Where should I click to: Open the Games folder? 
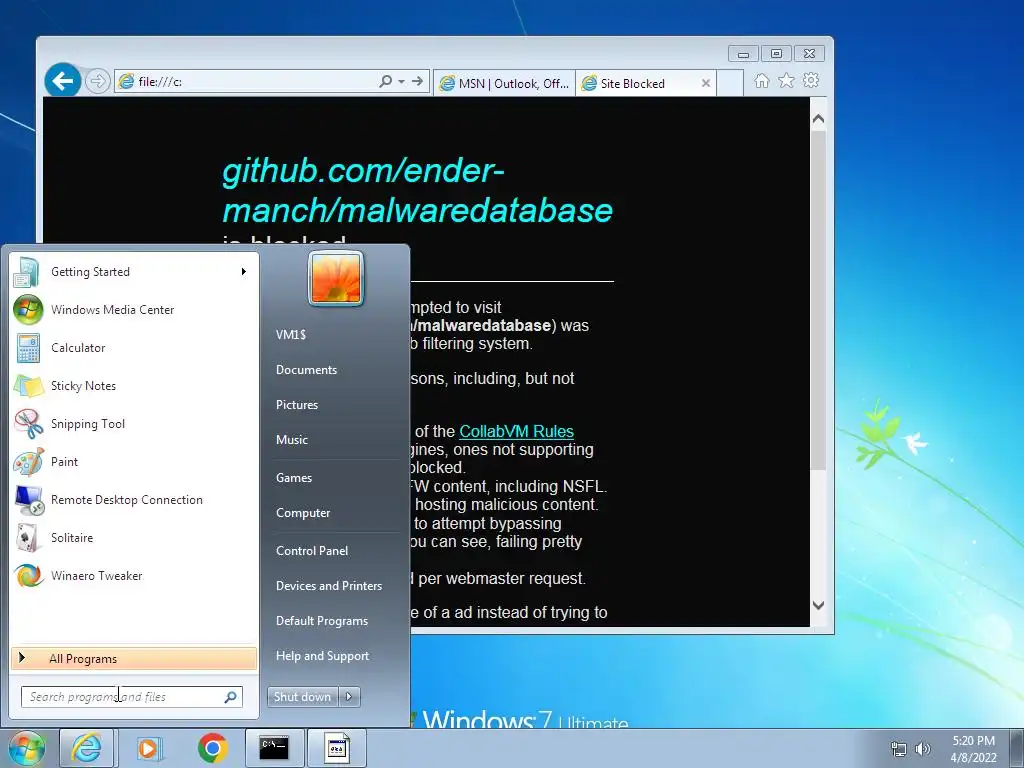(294, 478)
